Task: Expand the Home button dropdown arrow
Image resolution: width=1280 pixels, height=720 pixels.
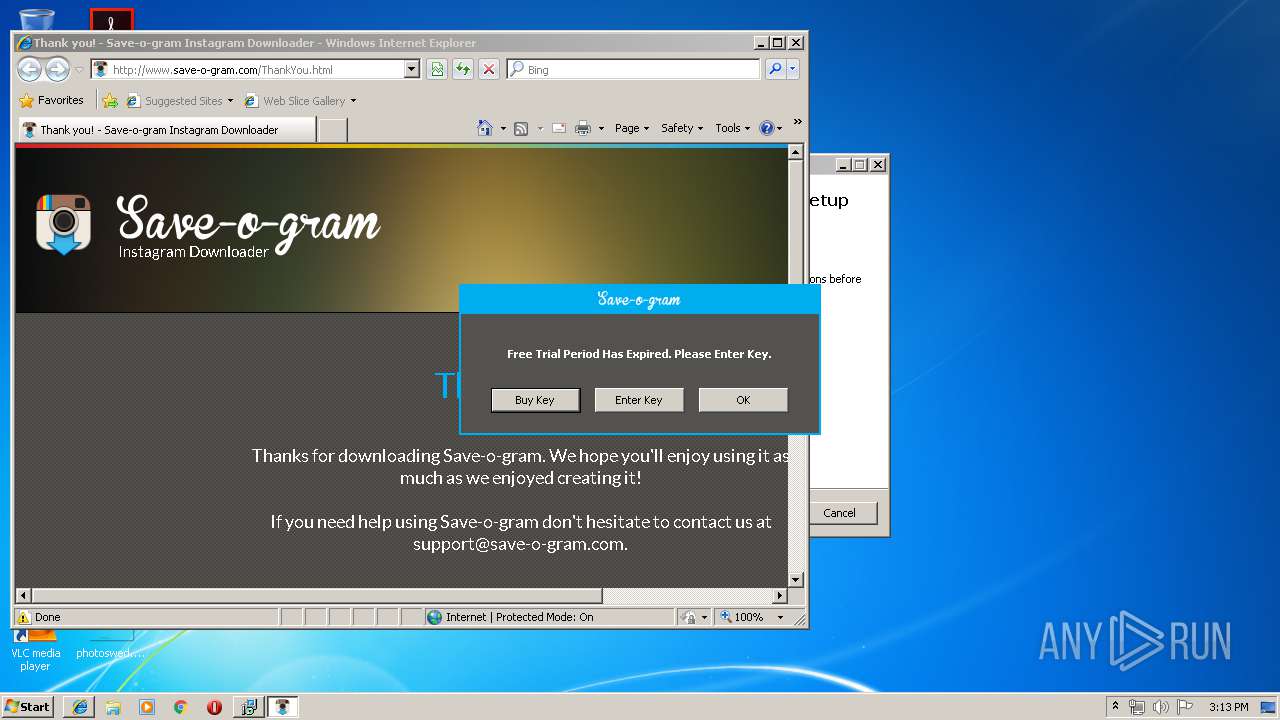Action: point(503,128)
